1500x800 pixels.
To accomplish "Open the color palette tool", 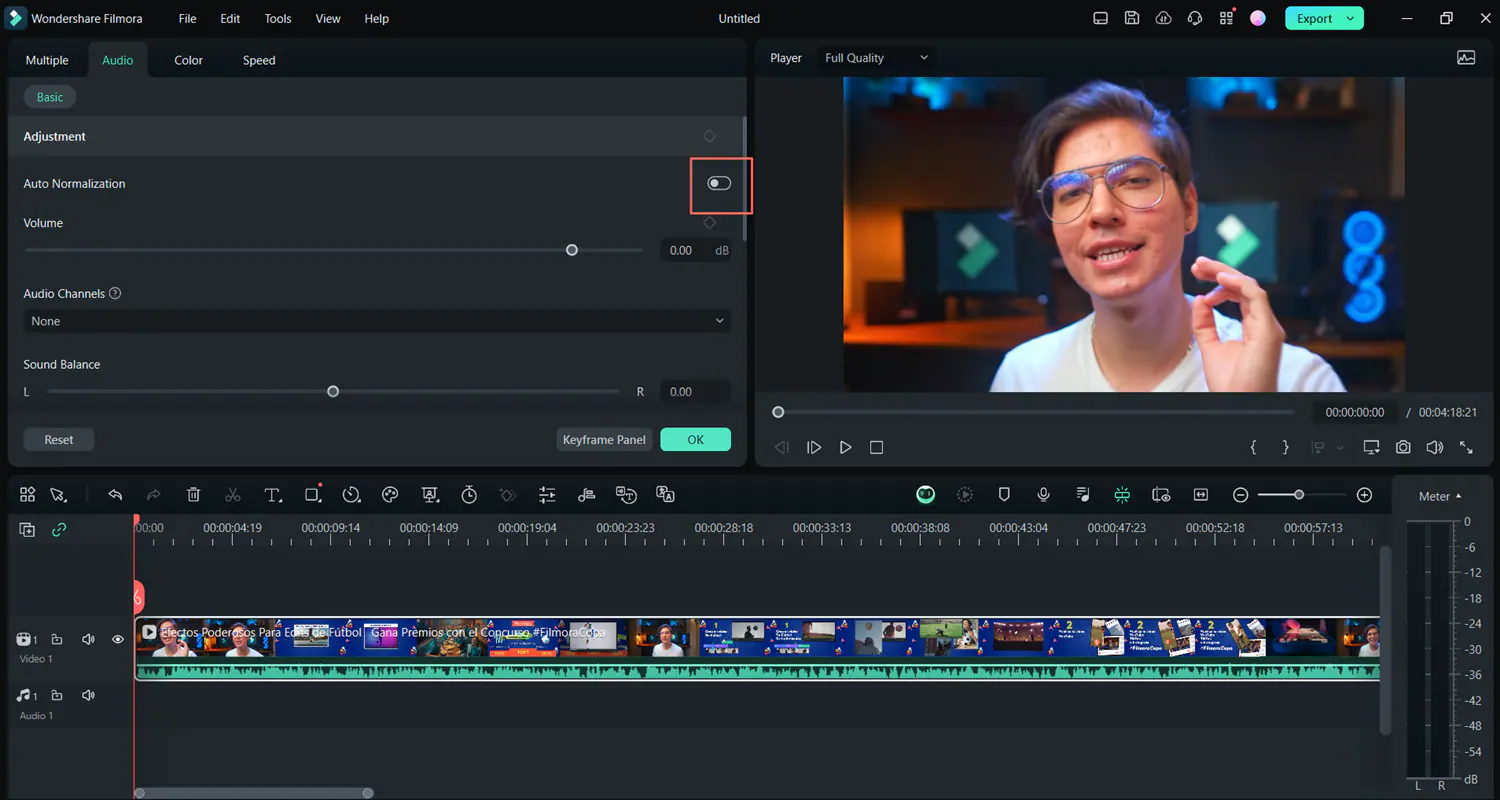I will click(x=390, y=495).
